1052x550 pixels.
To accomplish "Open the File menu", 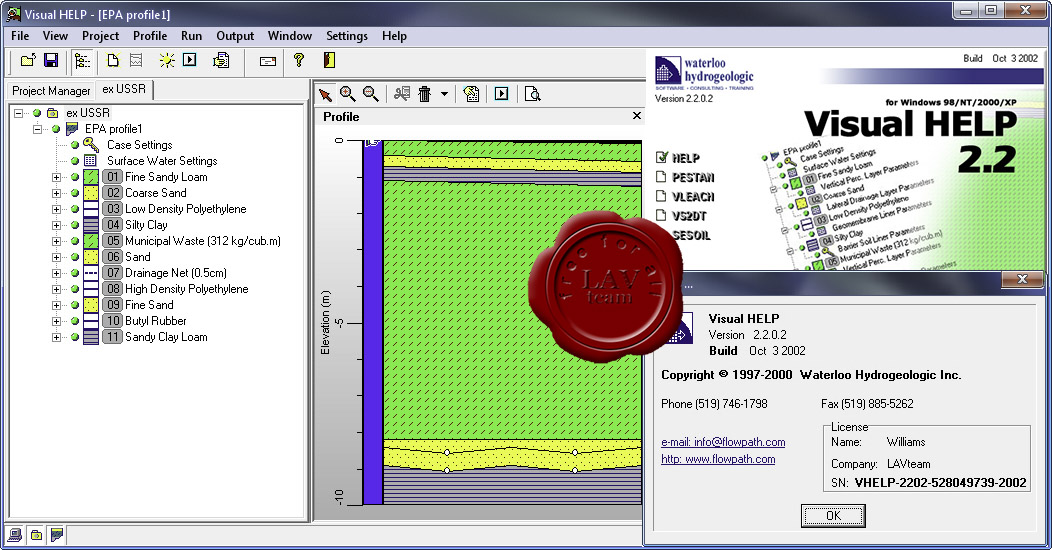I will [x=20, y=36].
